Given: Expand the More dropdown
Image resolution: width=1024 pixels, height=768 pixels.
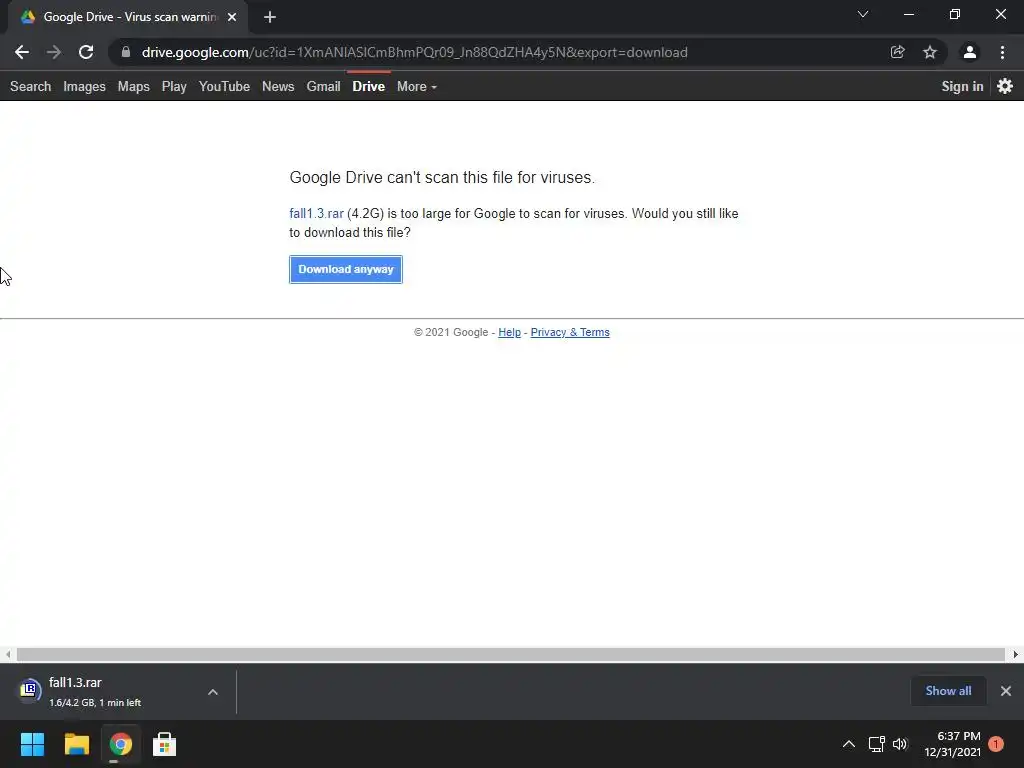Looking at the screenshot, I should pos(417,86).
